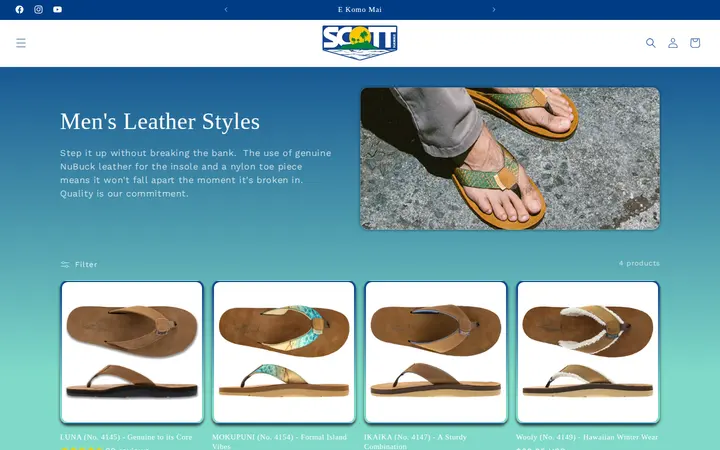
Task: Open the shopping cart
Action: pyautogui.click(x=695, y=43)
